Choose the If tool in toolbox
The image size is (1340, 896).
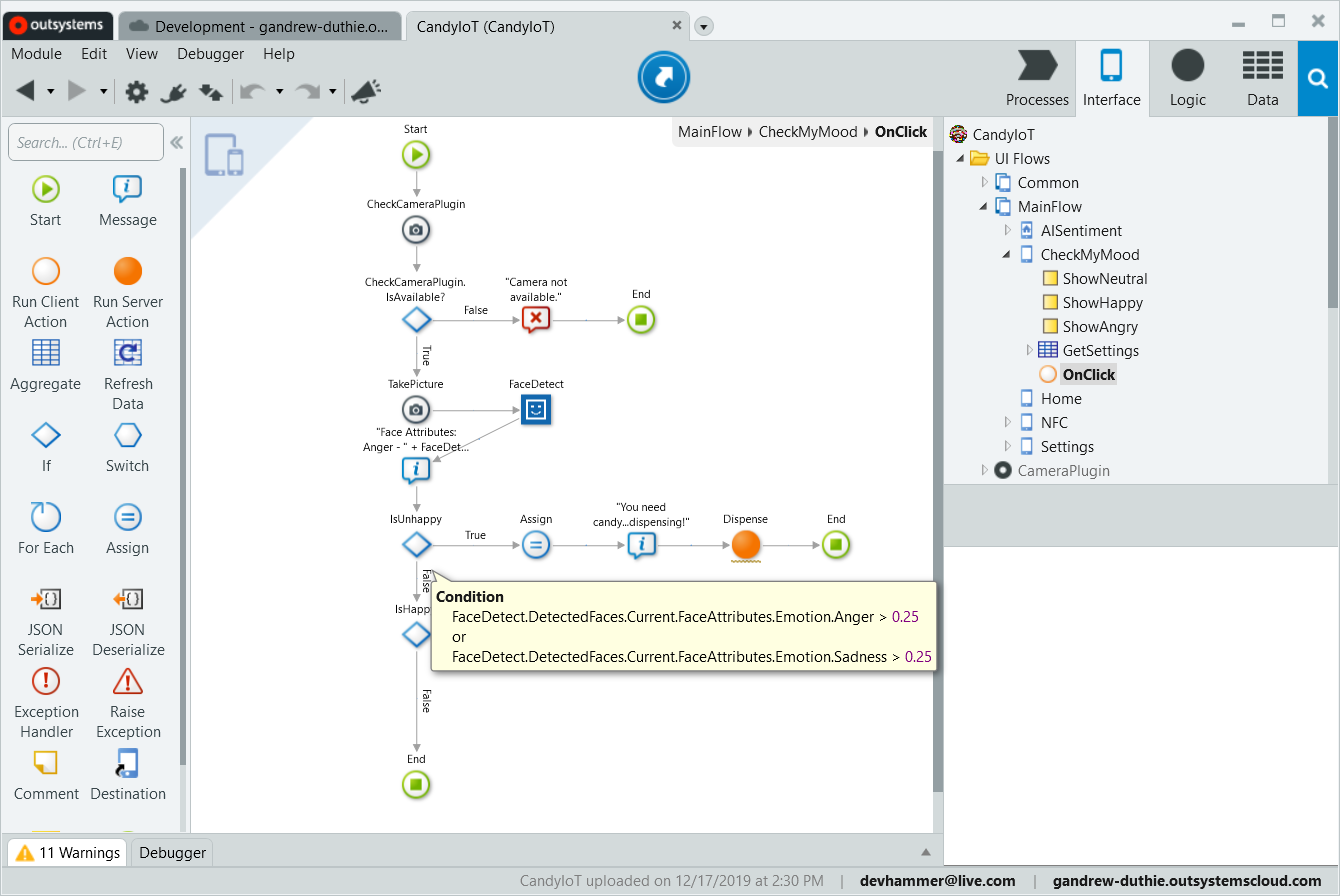[45, 447]
